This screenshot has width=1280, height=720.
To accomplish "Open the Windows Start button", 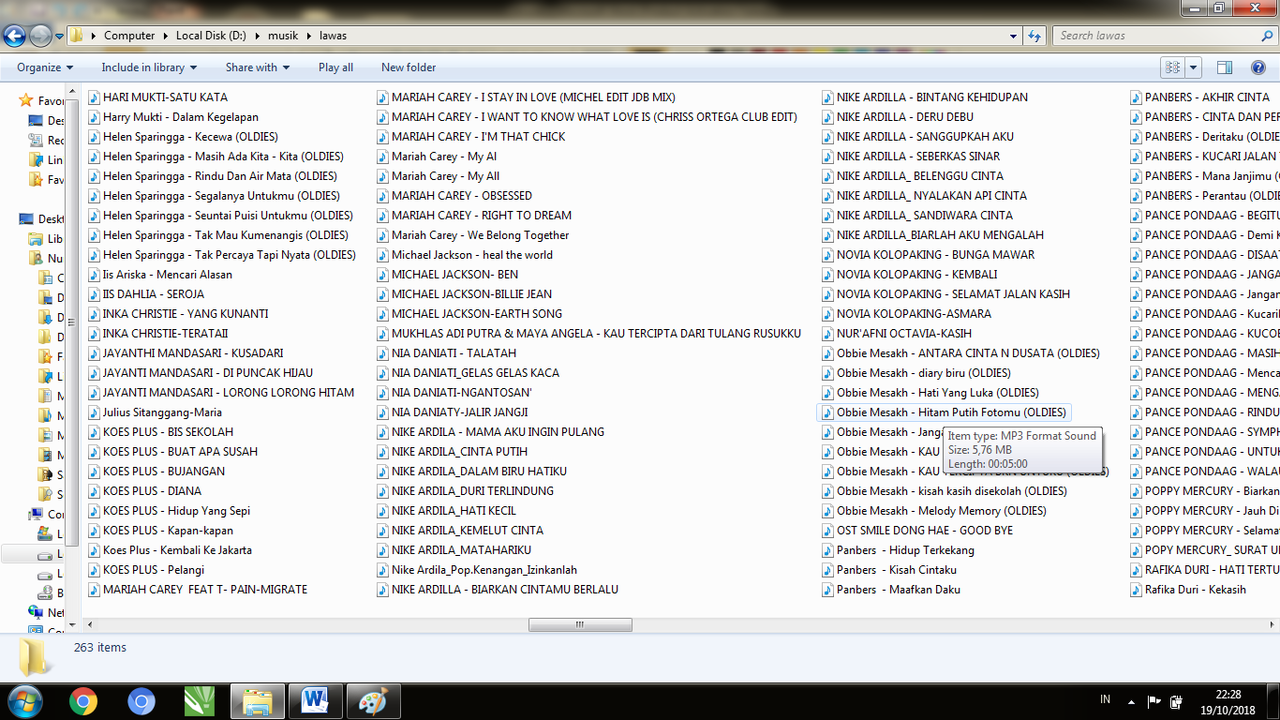I will (x=24, y=701).
